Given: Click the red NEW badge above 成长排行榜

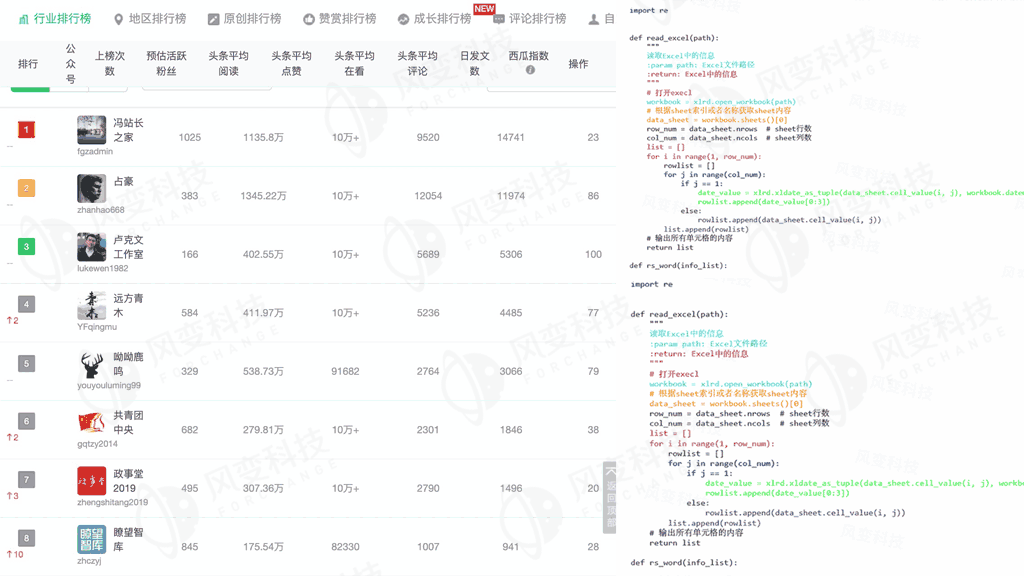Looking at the screenshot, I should (x=483, y=7).
